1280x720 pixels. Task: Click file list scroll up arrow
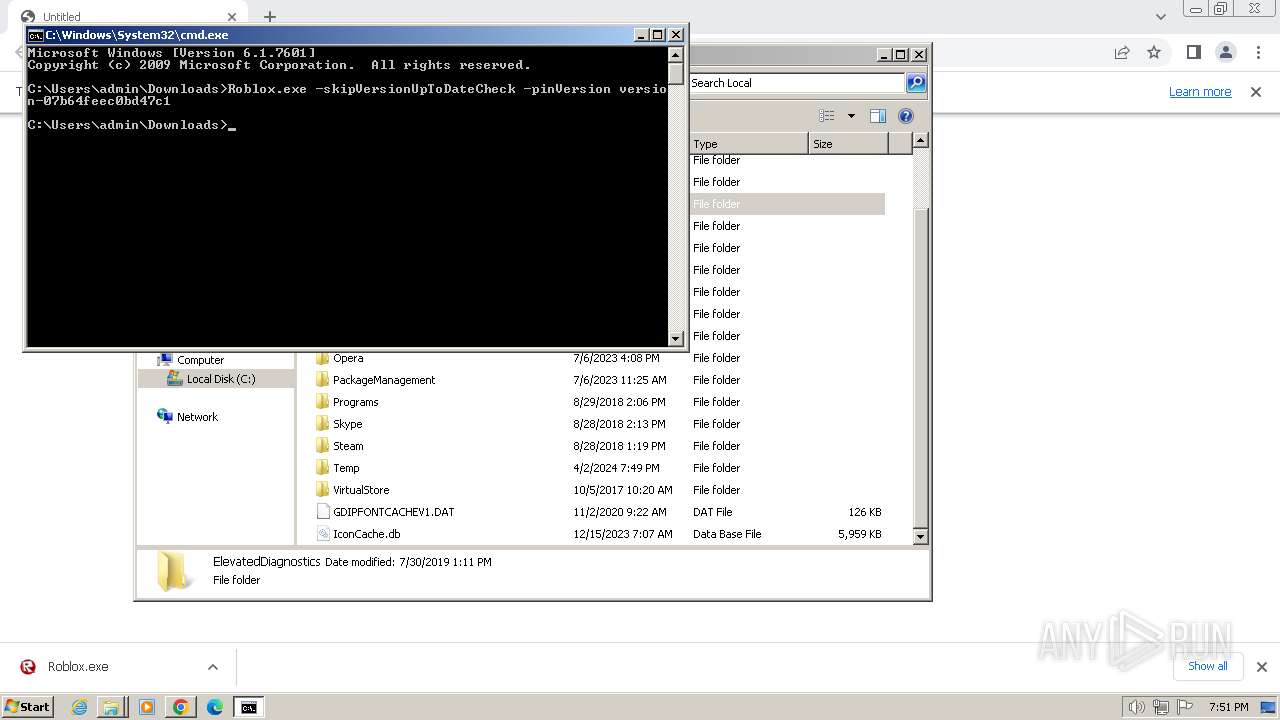click(x=921, y=141)
